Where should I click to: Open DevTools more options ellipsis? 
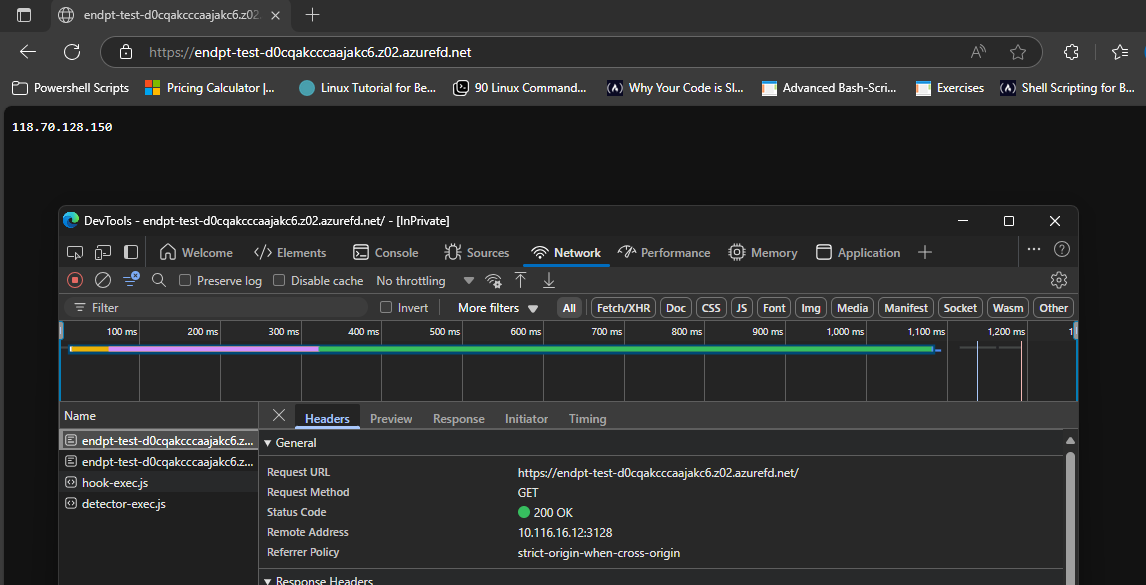tap(1033, 249)
